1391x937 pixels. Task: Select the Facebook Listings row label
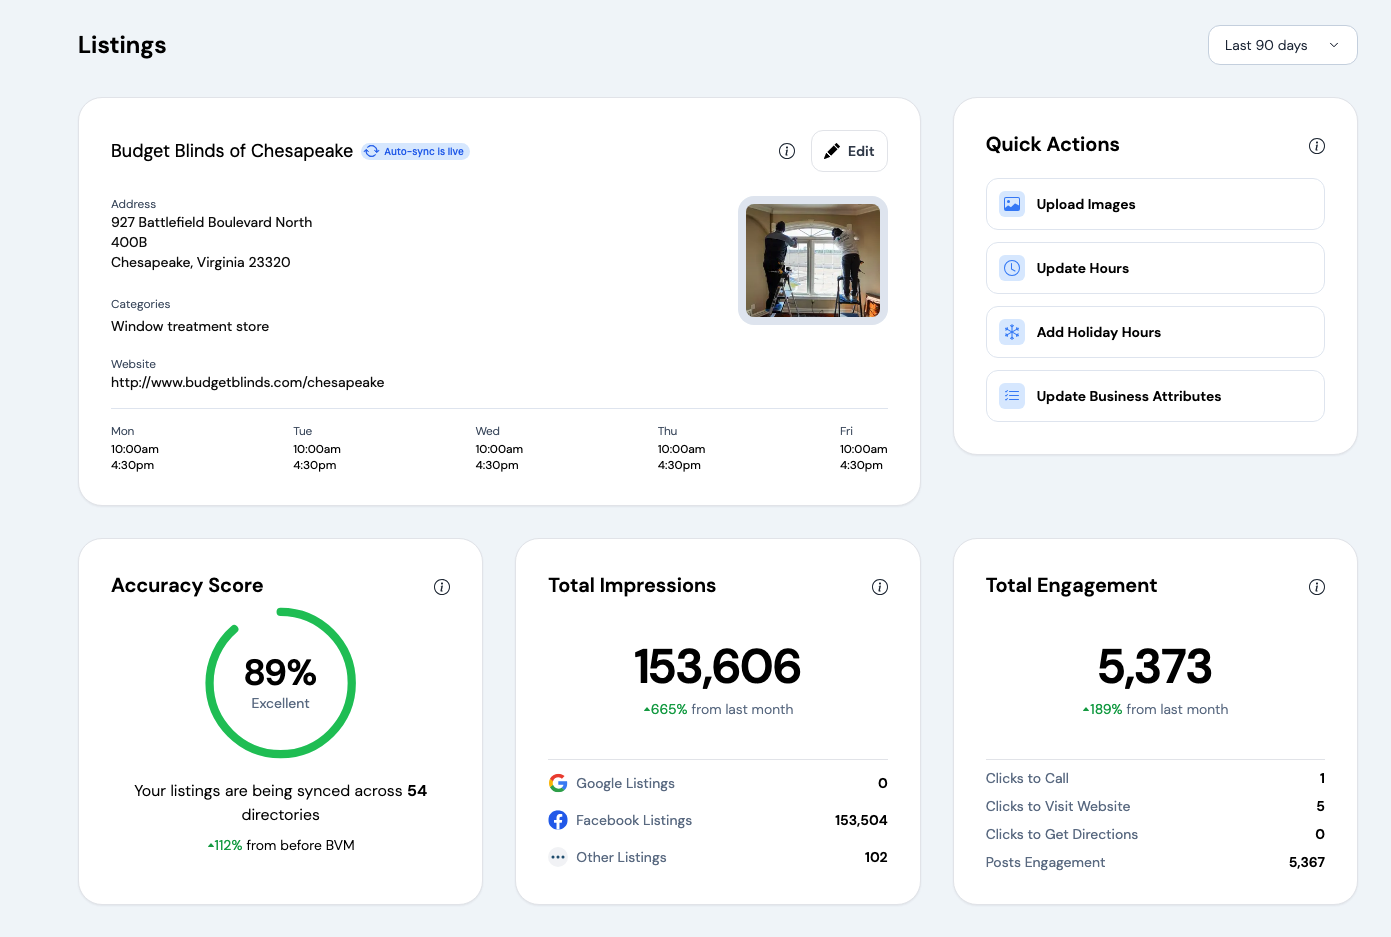click(x=634, y=820)
